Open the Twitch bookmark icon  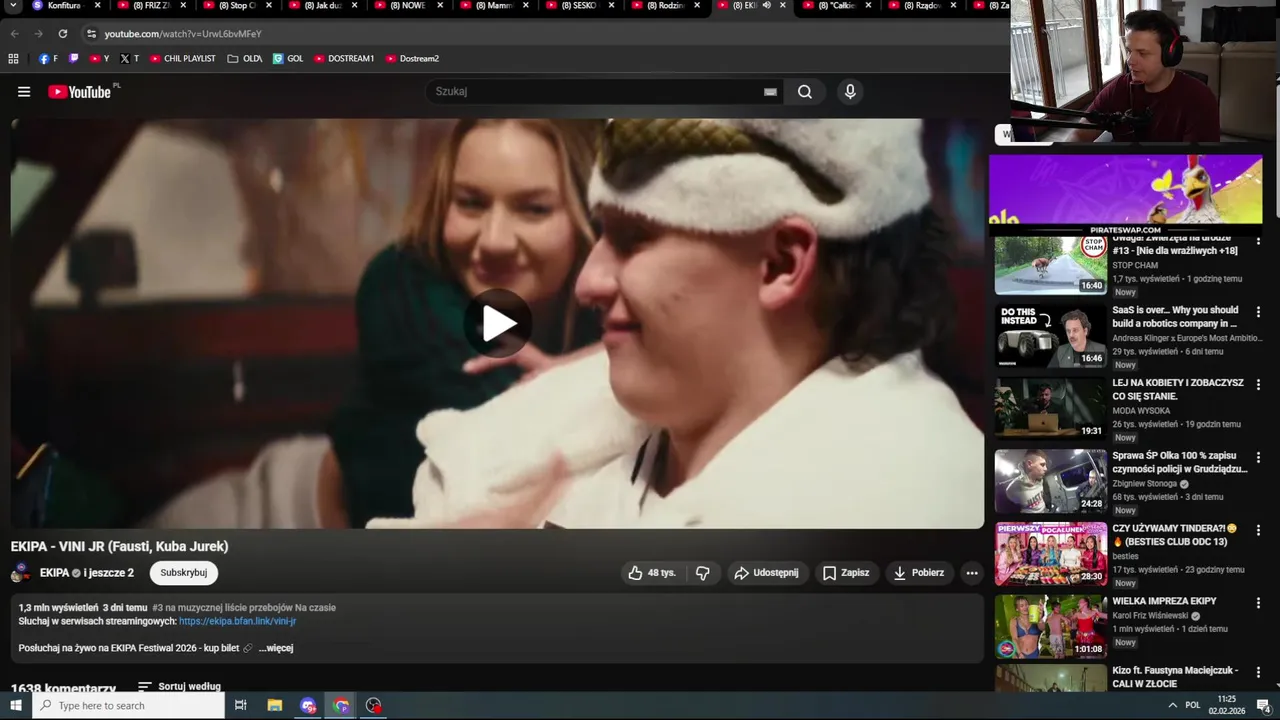[x=73, y=59]
